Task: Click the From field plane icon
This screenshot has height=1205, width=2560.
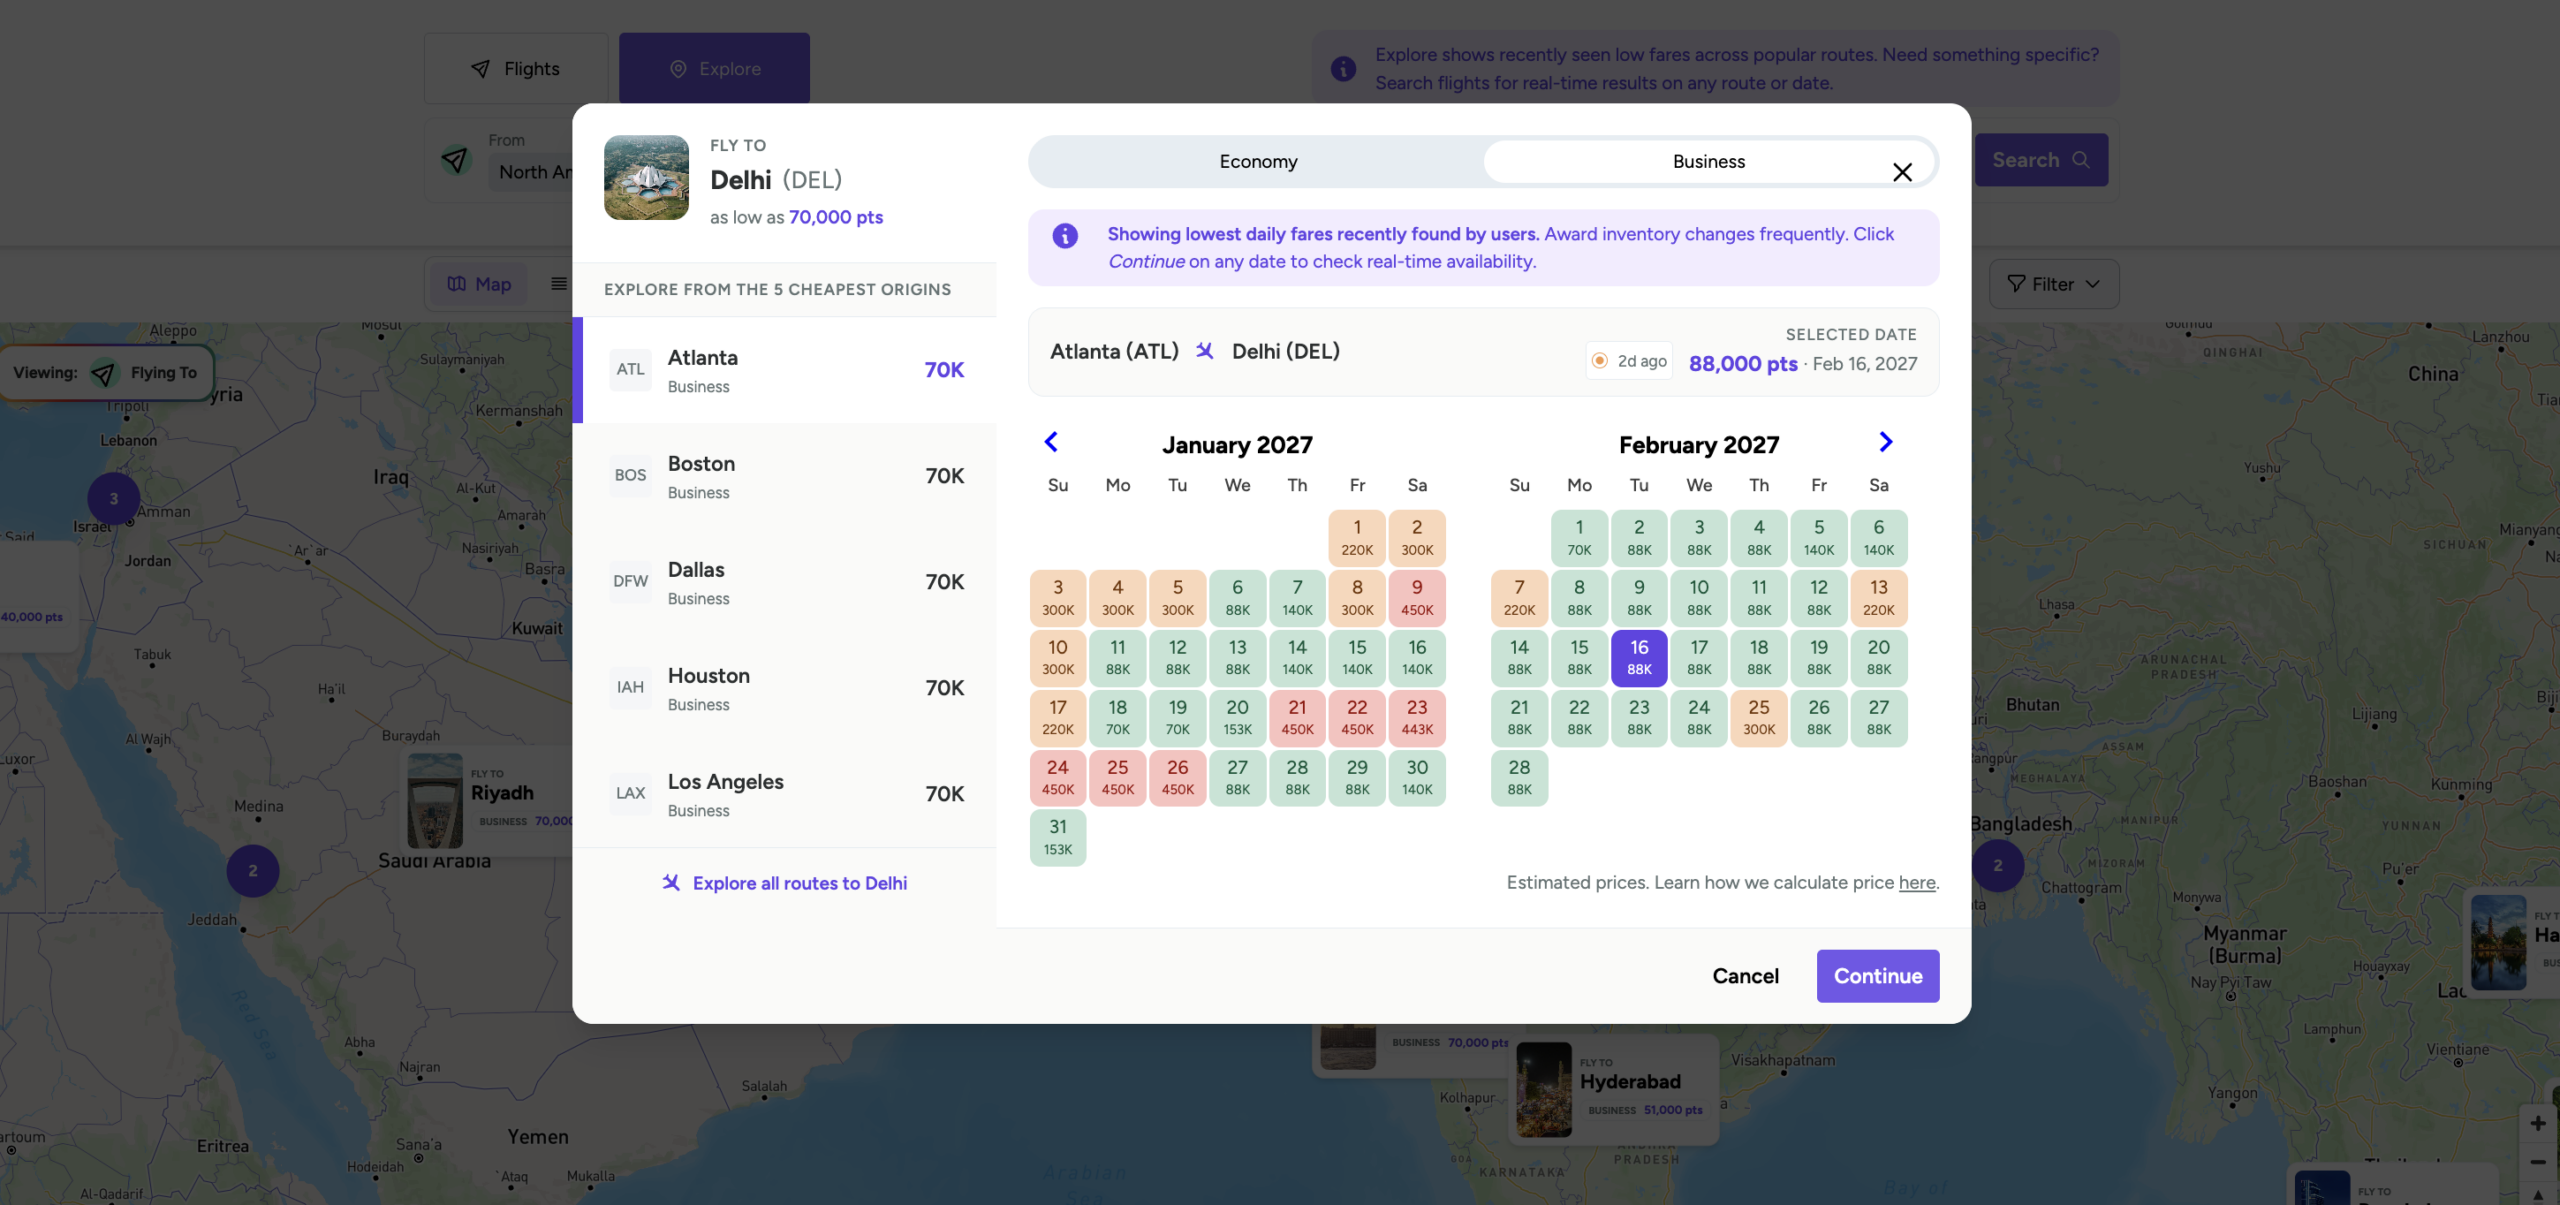Action: (455, 160)
